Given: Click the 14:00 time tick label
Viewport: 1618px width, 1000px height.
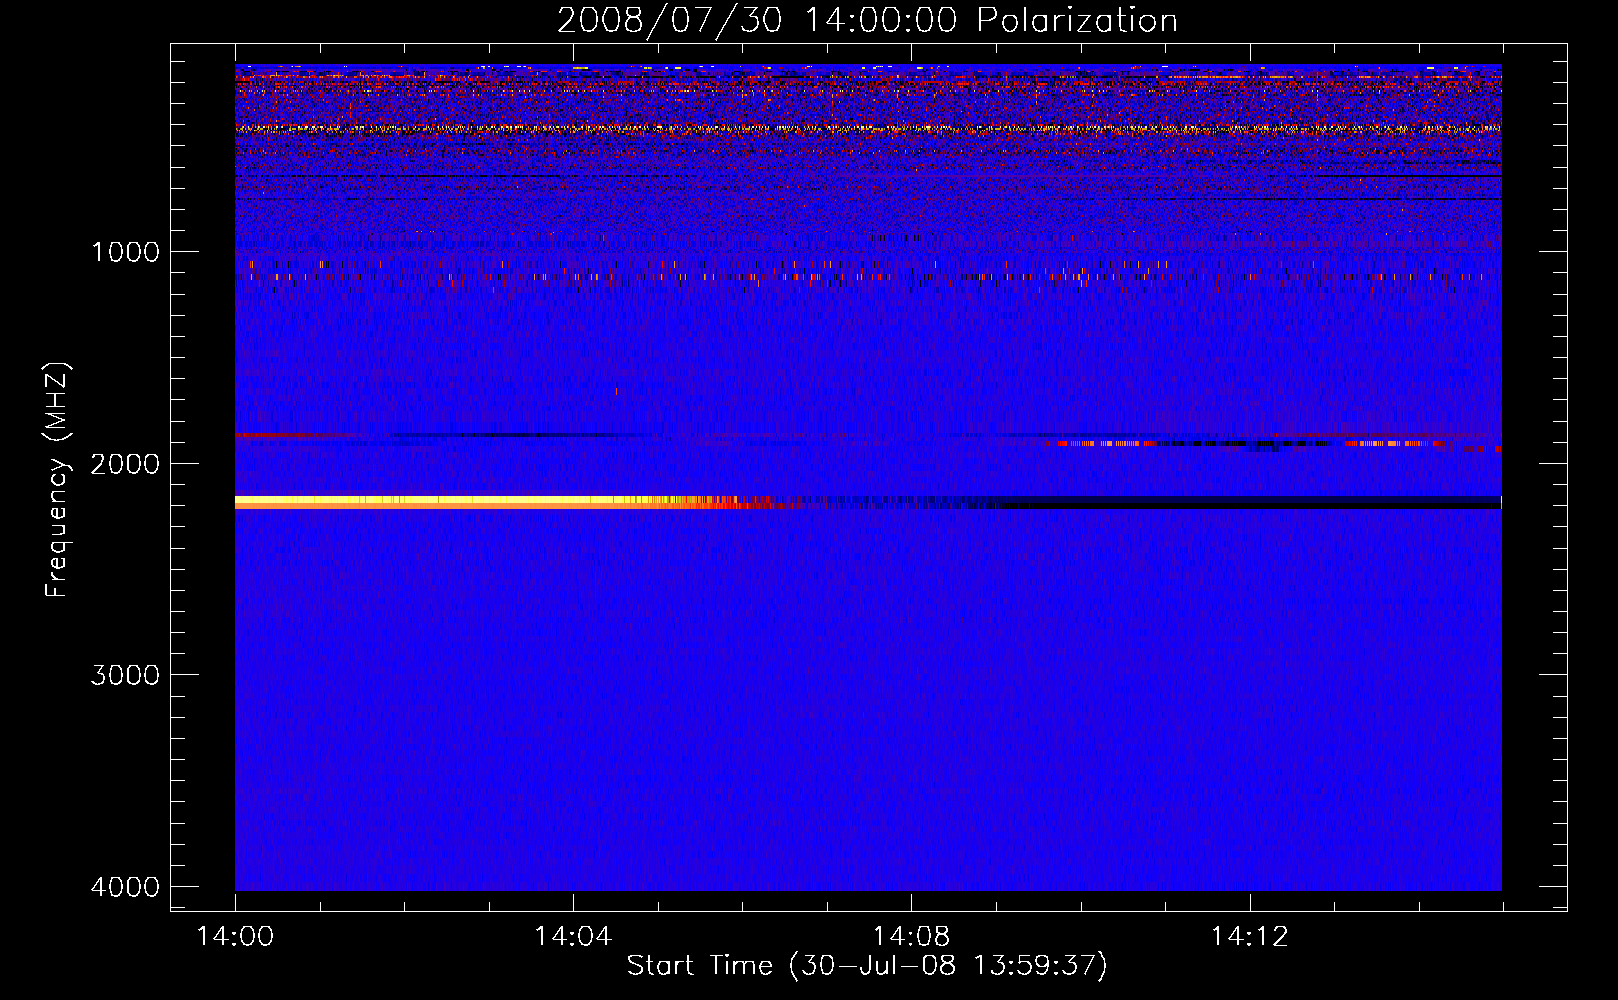Looking at the screenshot, I should (x=235, y=937).
